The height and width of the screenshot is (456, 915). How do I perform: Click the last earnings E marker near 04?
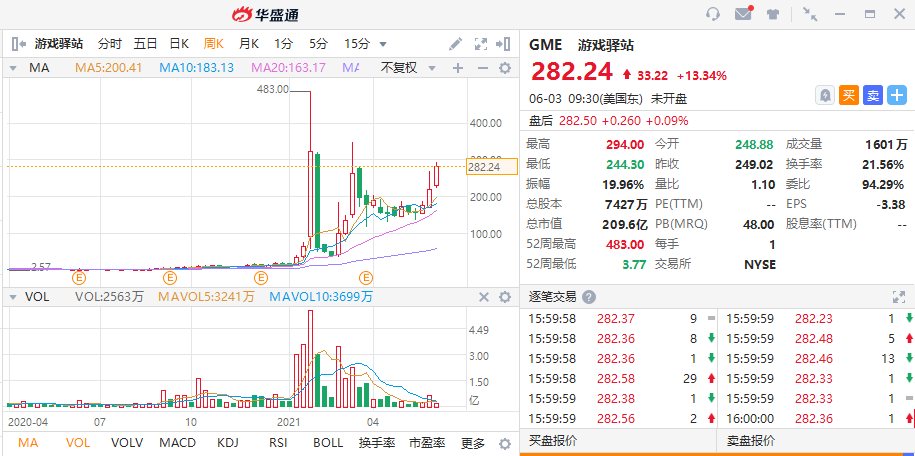click(x=366, y=277)
